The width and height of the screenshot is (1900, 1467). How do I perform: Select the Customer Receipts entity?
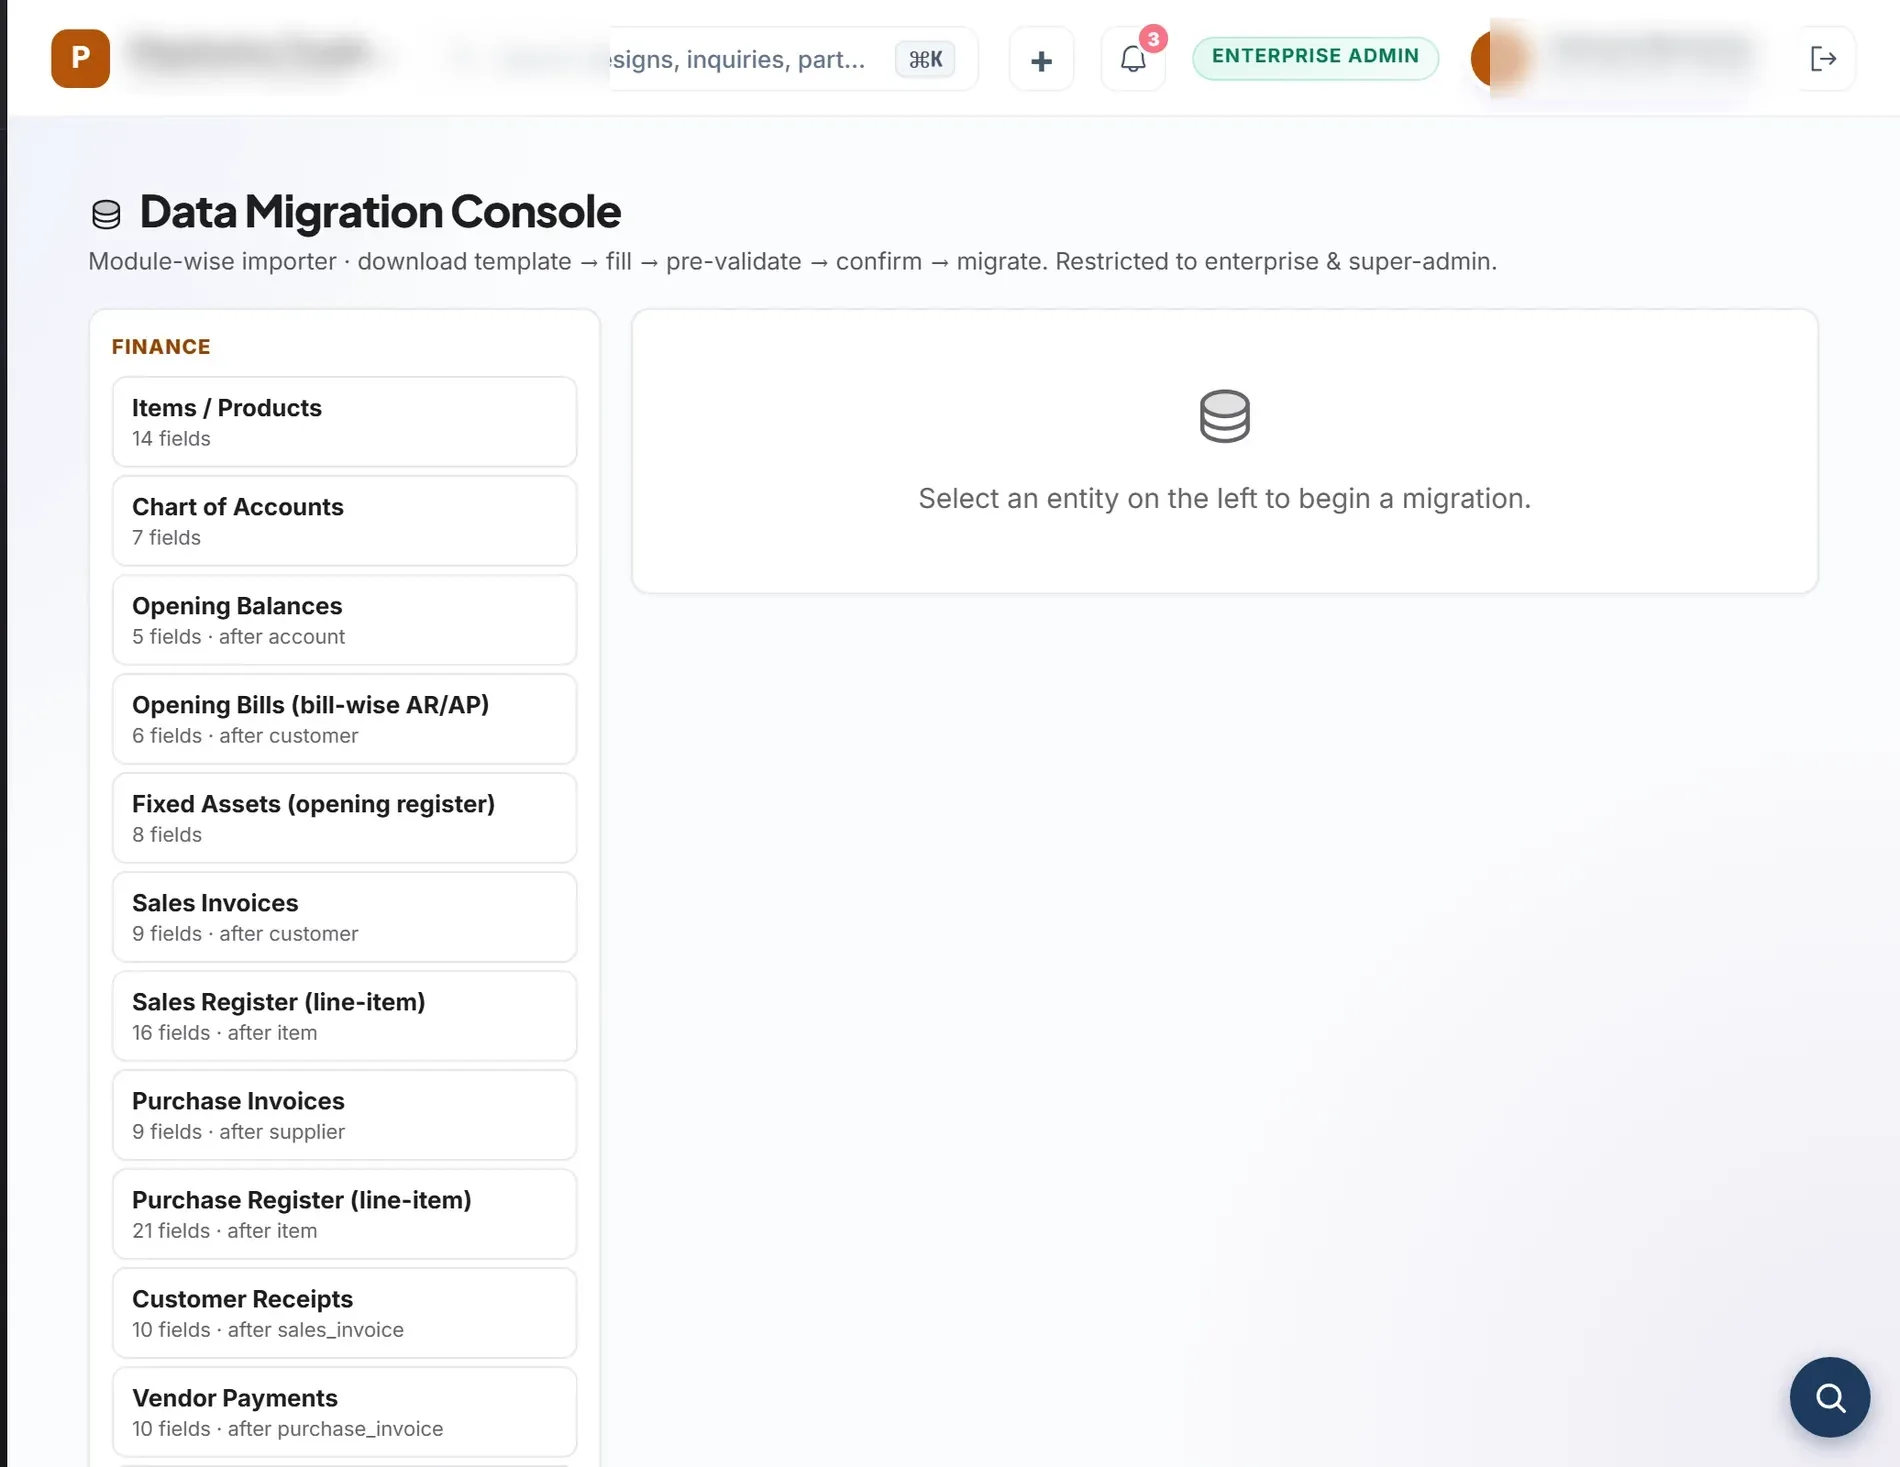click(344, 1313)
